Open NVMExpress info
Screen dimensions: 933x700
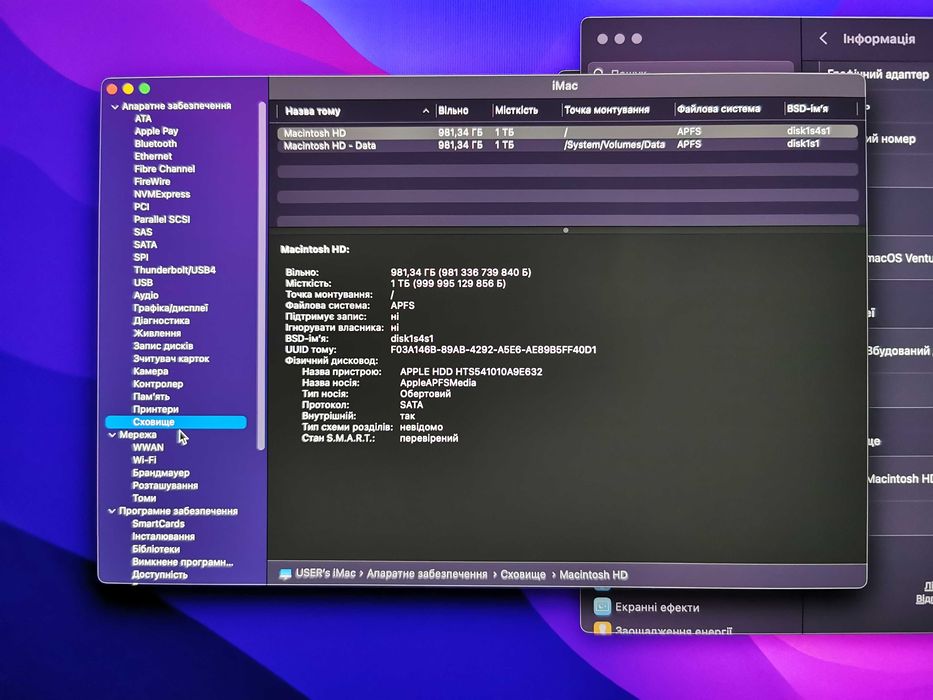click(x=162, y=194)
